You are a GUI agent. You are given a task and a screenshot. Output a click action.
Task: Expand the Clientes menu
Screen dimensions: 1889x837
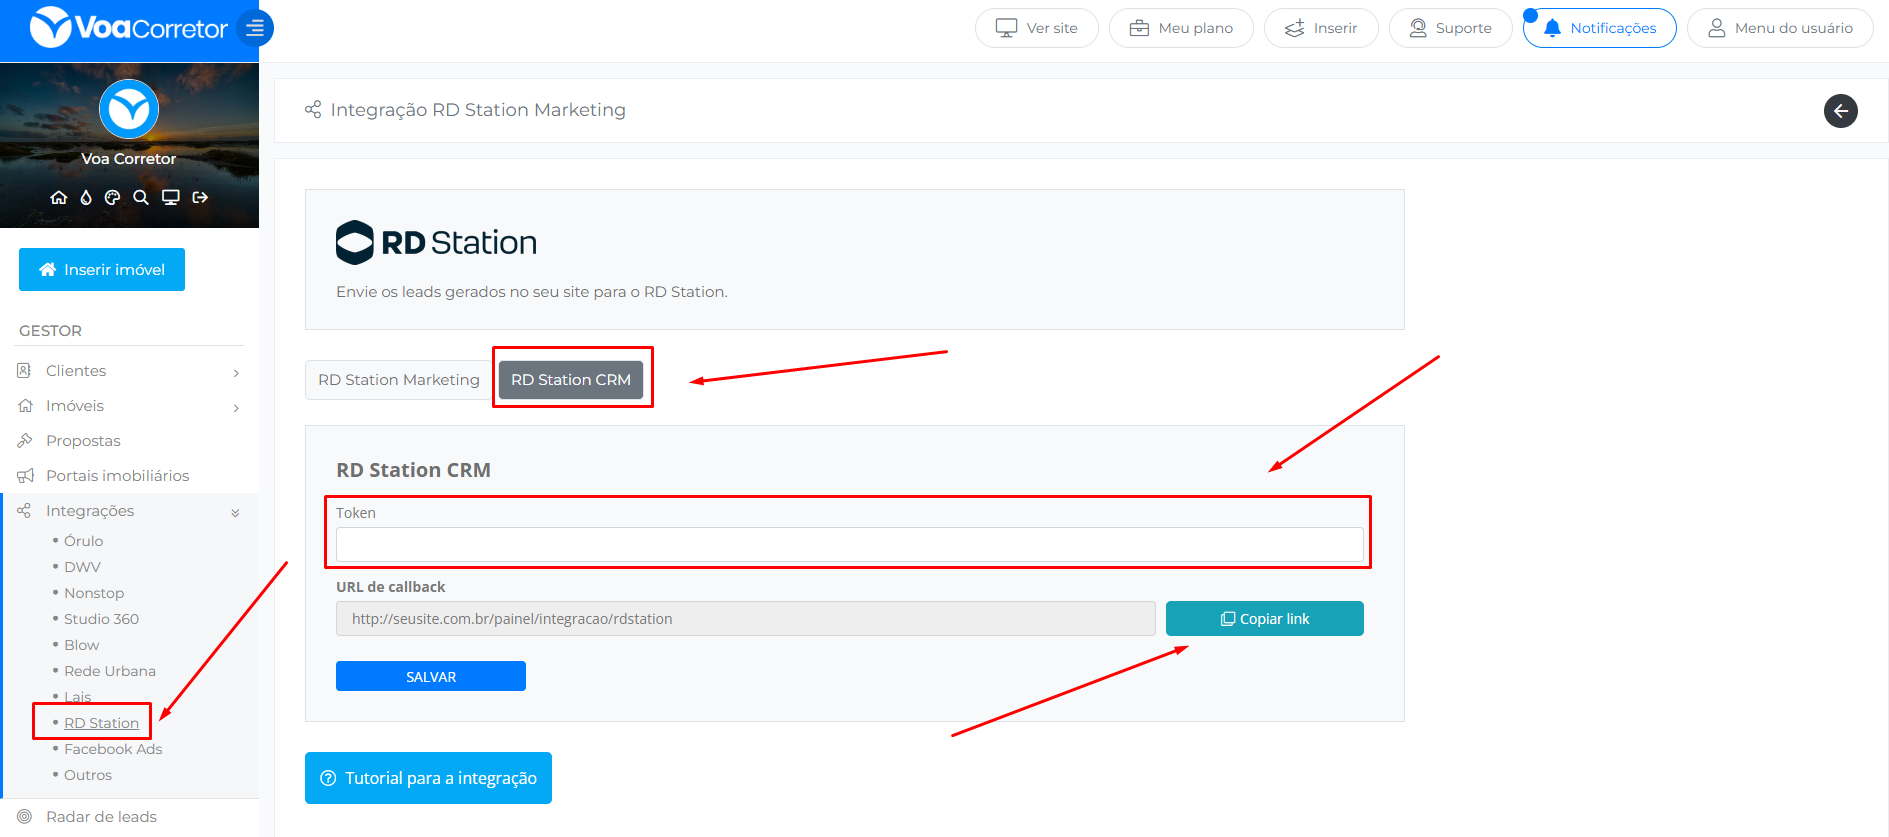tap(129, 371)
